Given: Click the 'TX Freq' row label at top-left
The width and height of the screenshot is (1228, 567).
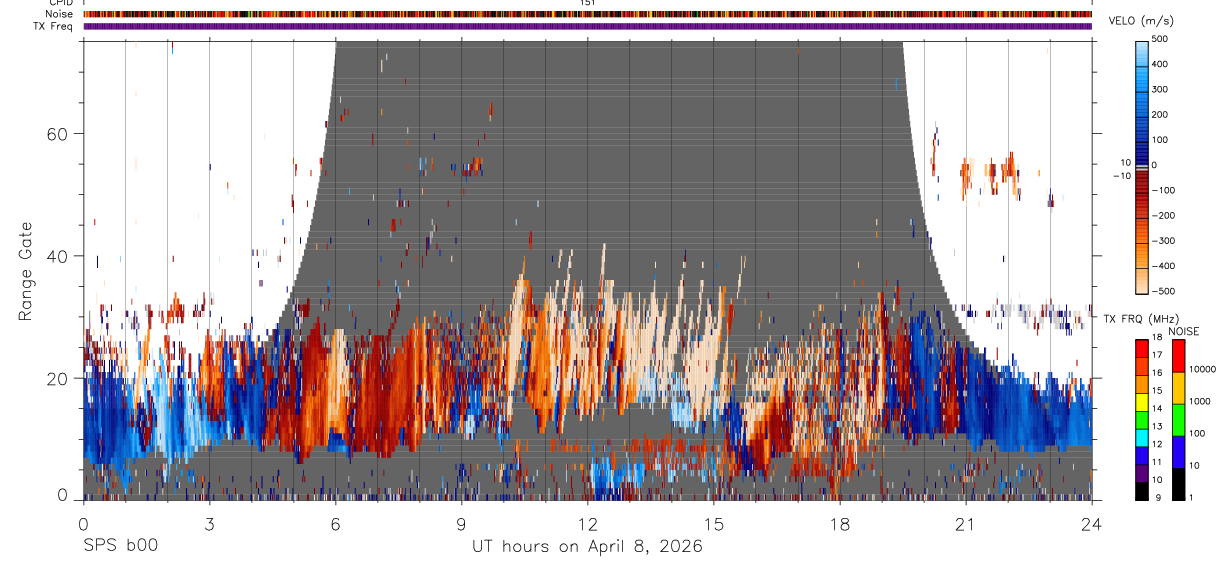Looking at the screenshot, I should pos(54,26).
